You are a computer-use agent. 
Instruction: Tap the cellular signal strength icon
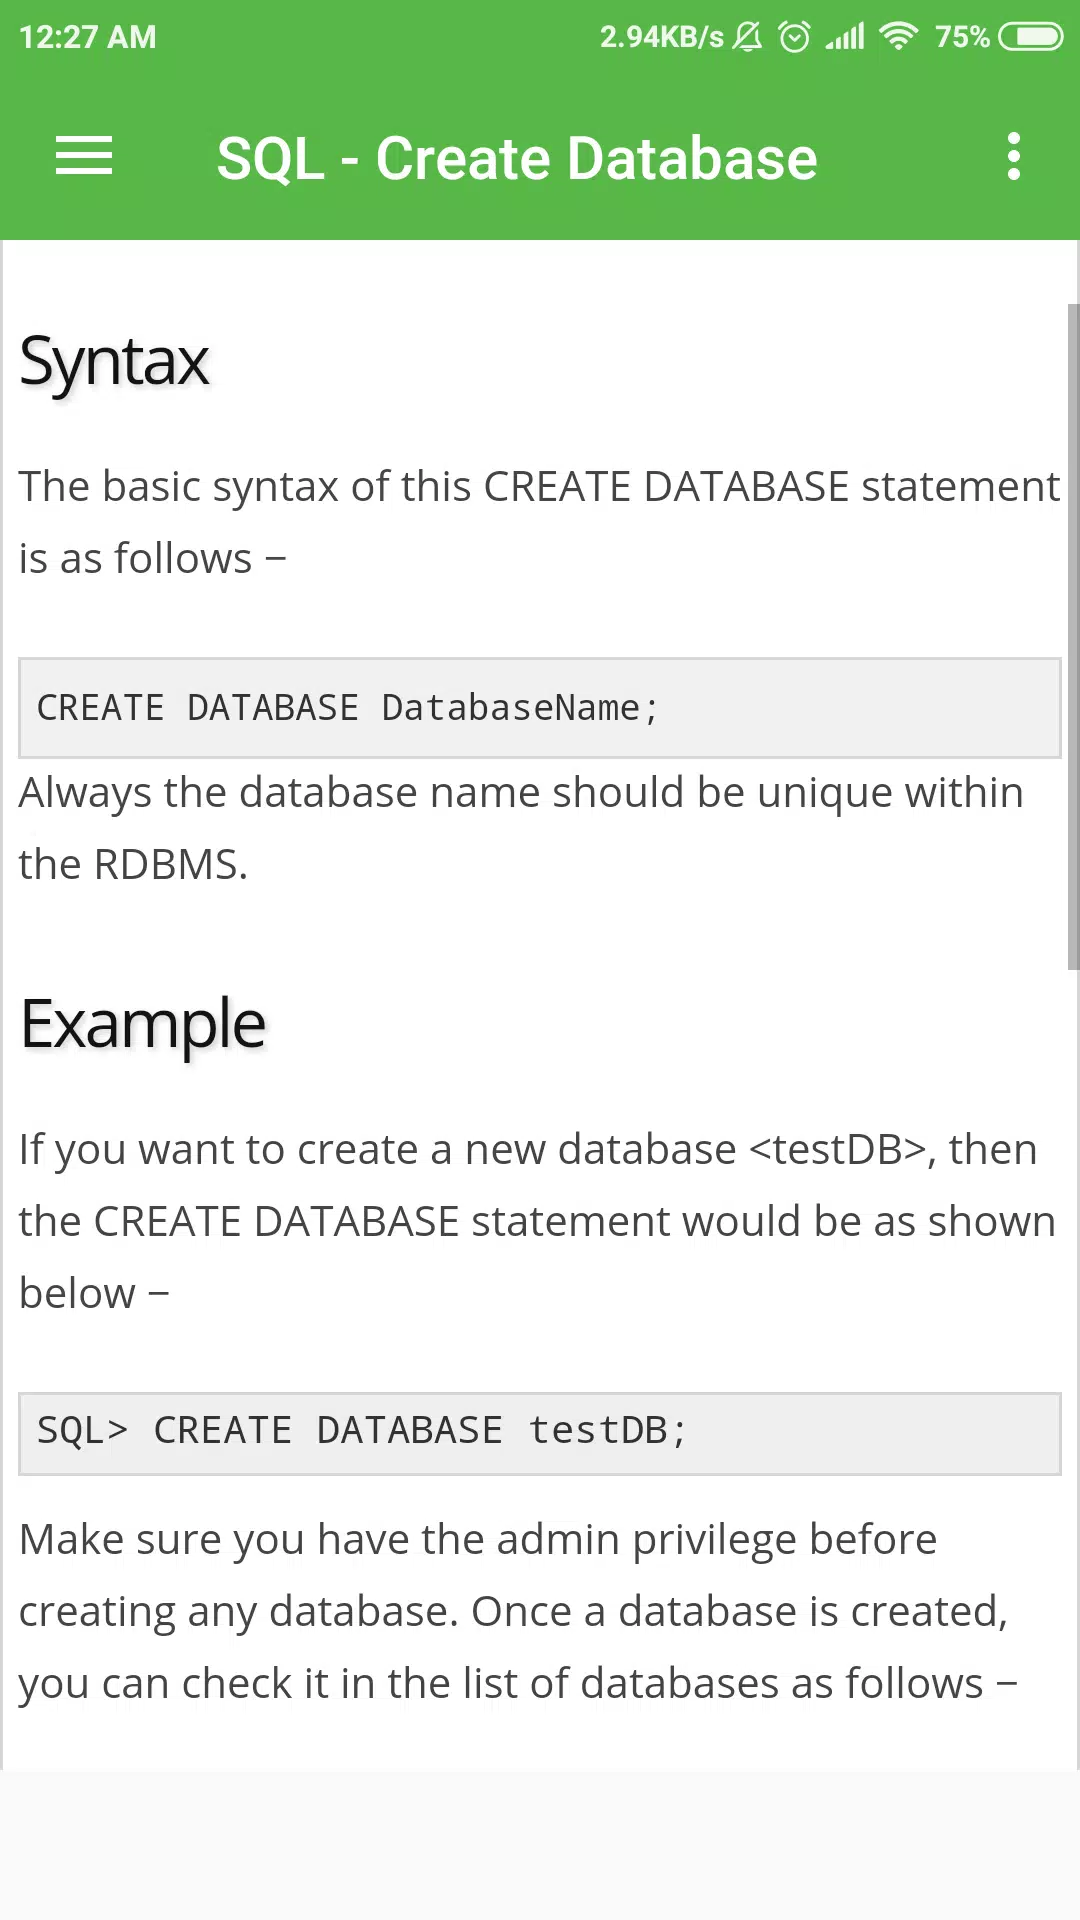pyautogui.click(x=846, y=37)
